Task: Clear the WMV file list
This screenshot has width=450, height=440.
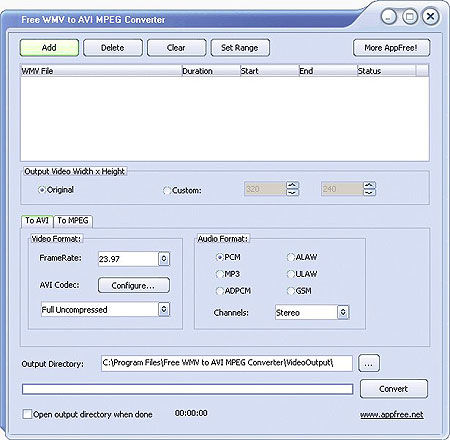Action: click(176, 48)
